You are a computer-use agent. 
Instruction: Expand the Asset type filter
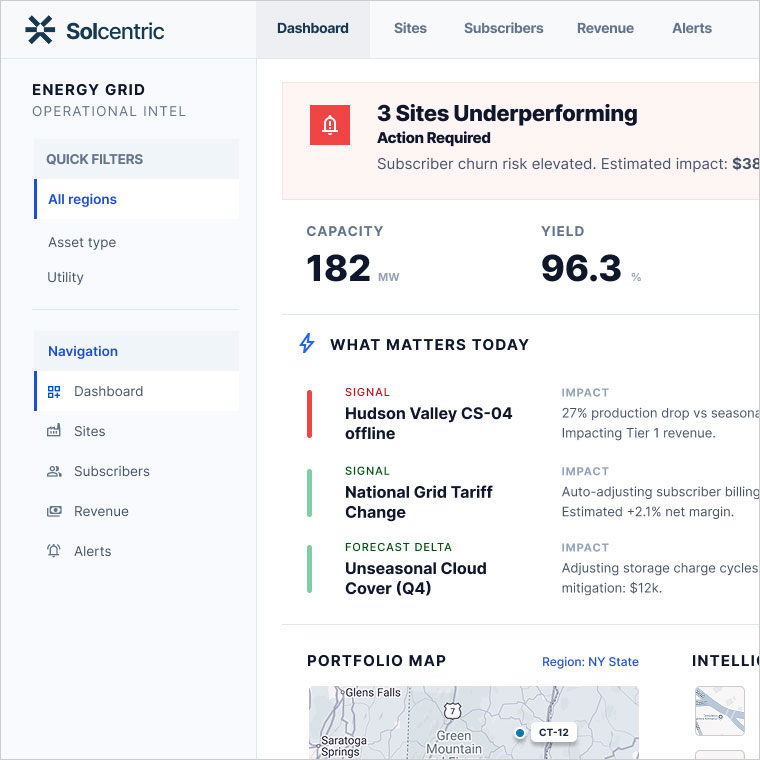(82, 243)
